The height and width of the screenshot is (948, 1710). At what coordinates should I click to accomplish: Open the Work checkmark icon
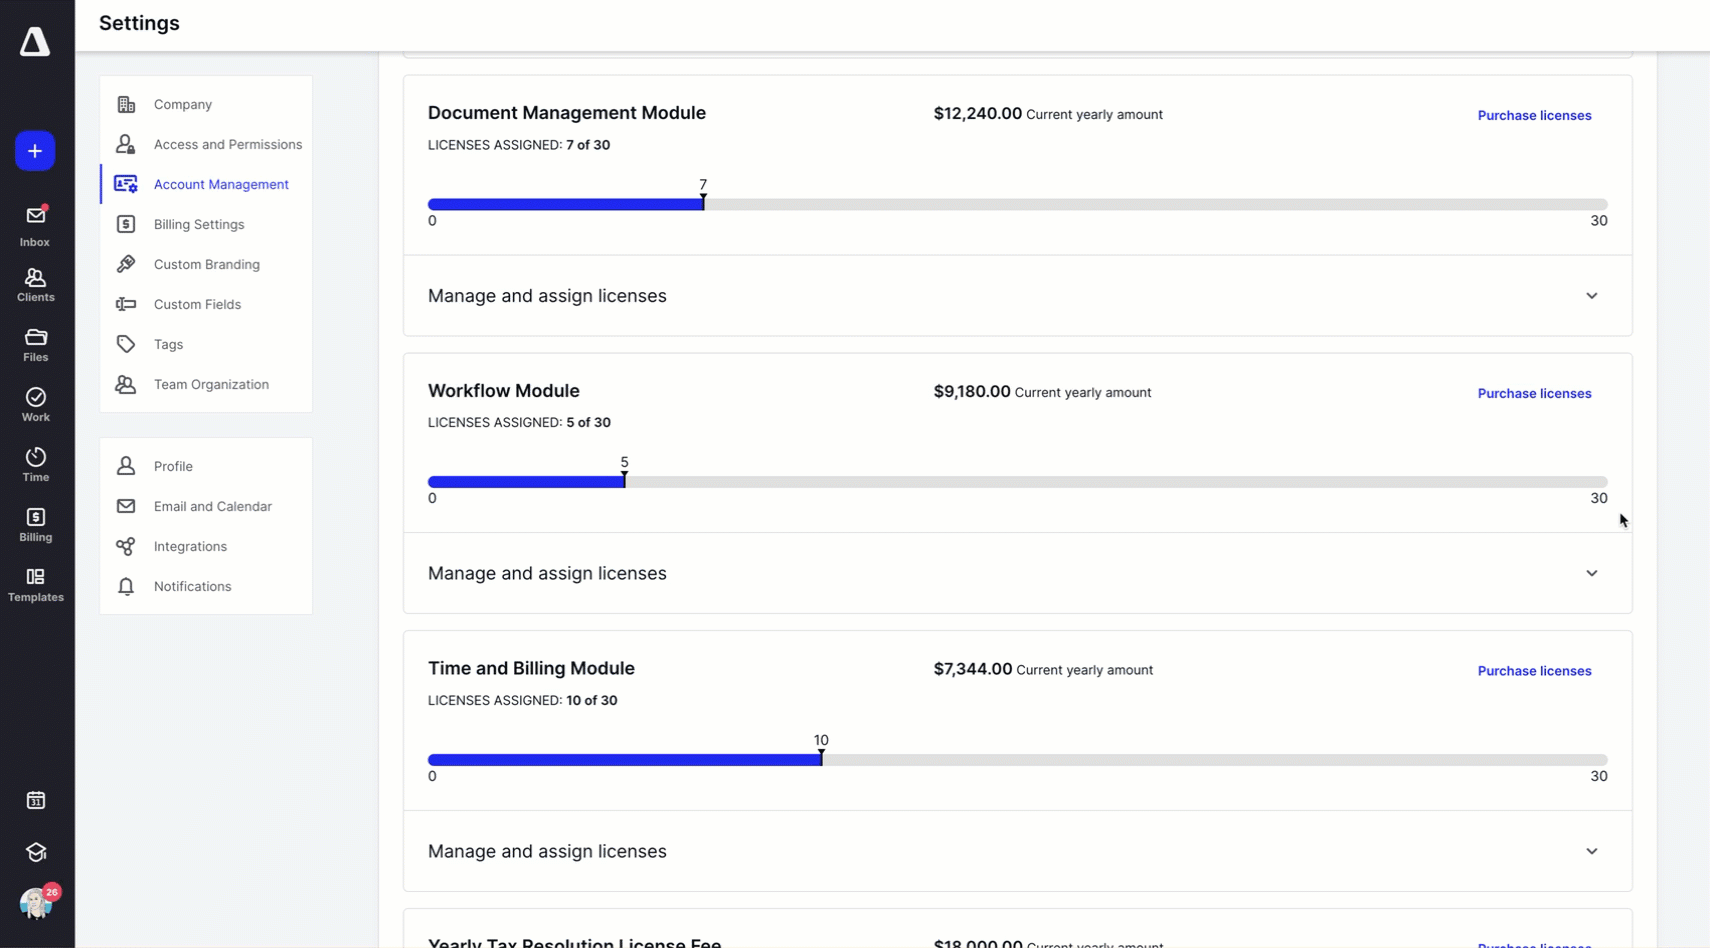(35, 405)
